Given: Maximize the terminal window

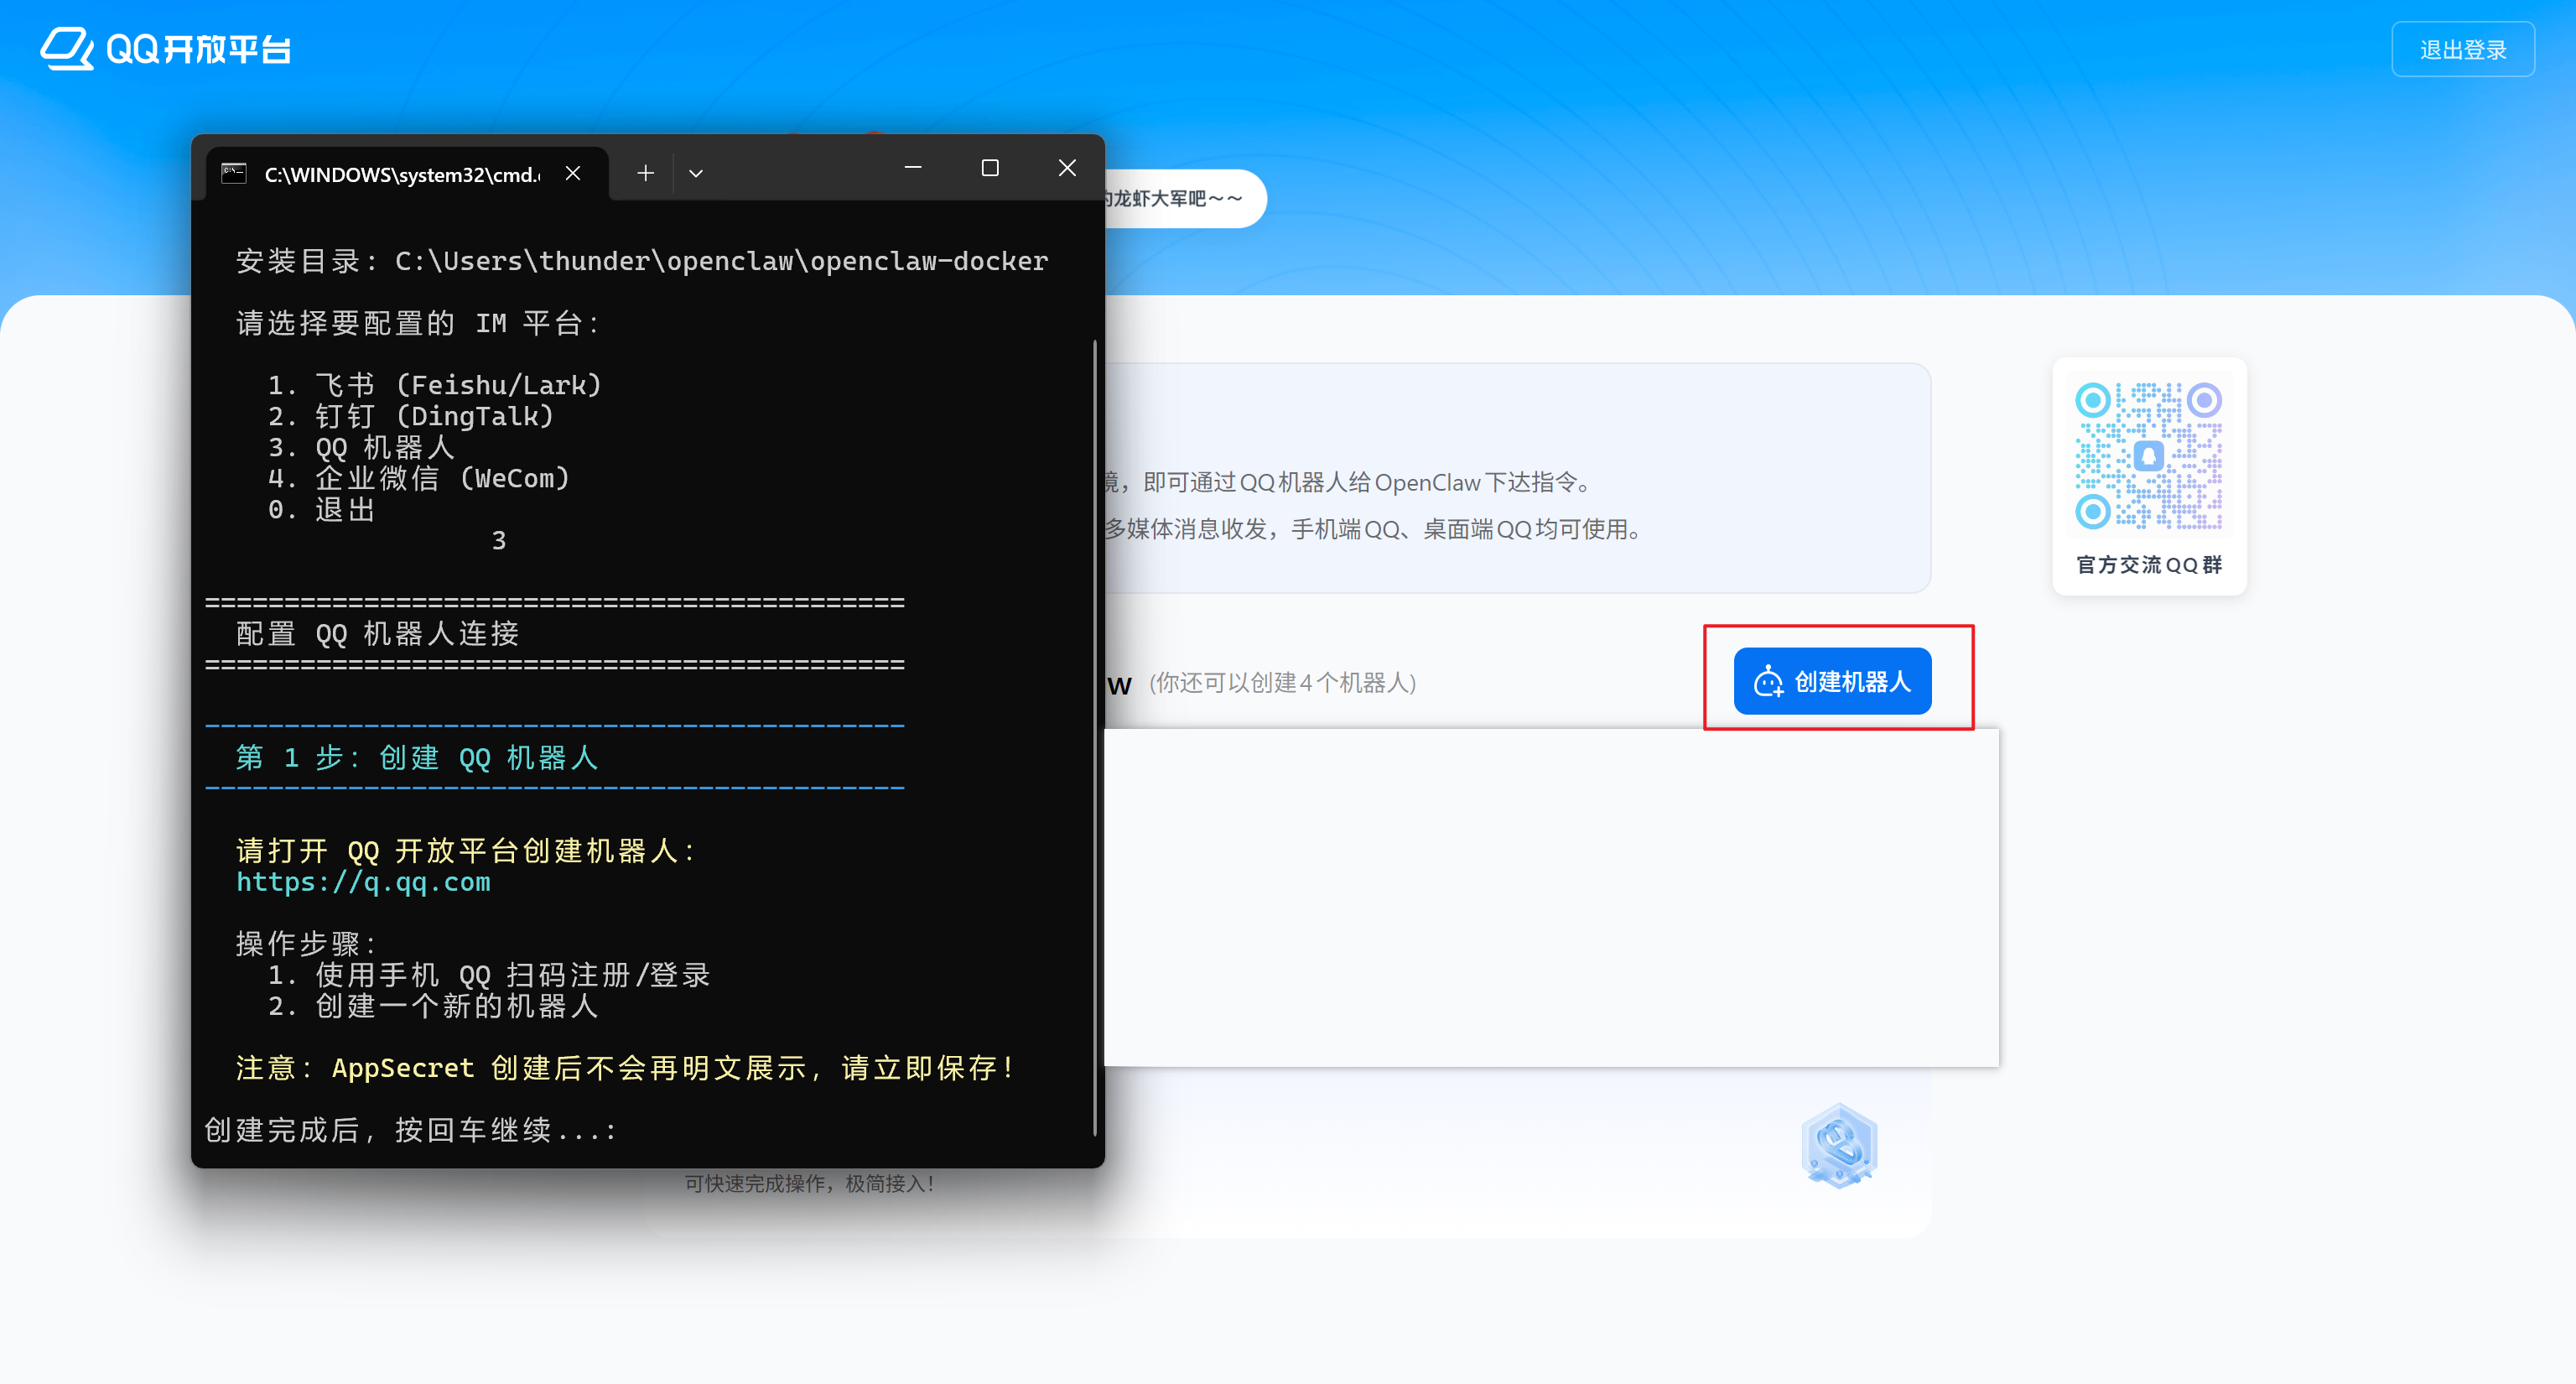Looking at the screenshot, I should pos(990,168).
